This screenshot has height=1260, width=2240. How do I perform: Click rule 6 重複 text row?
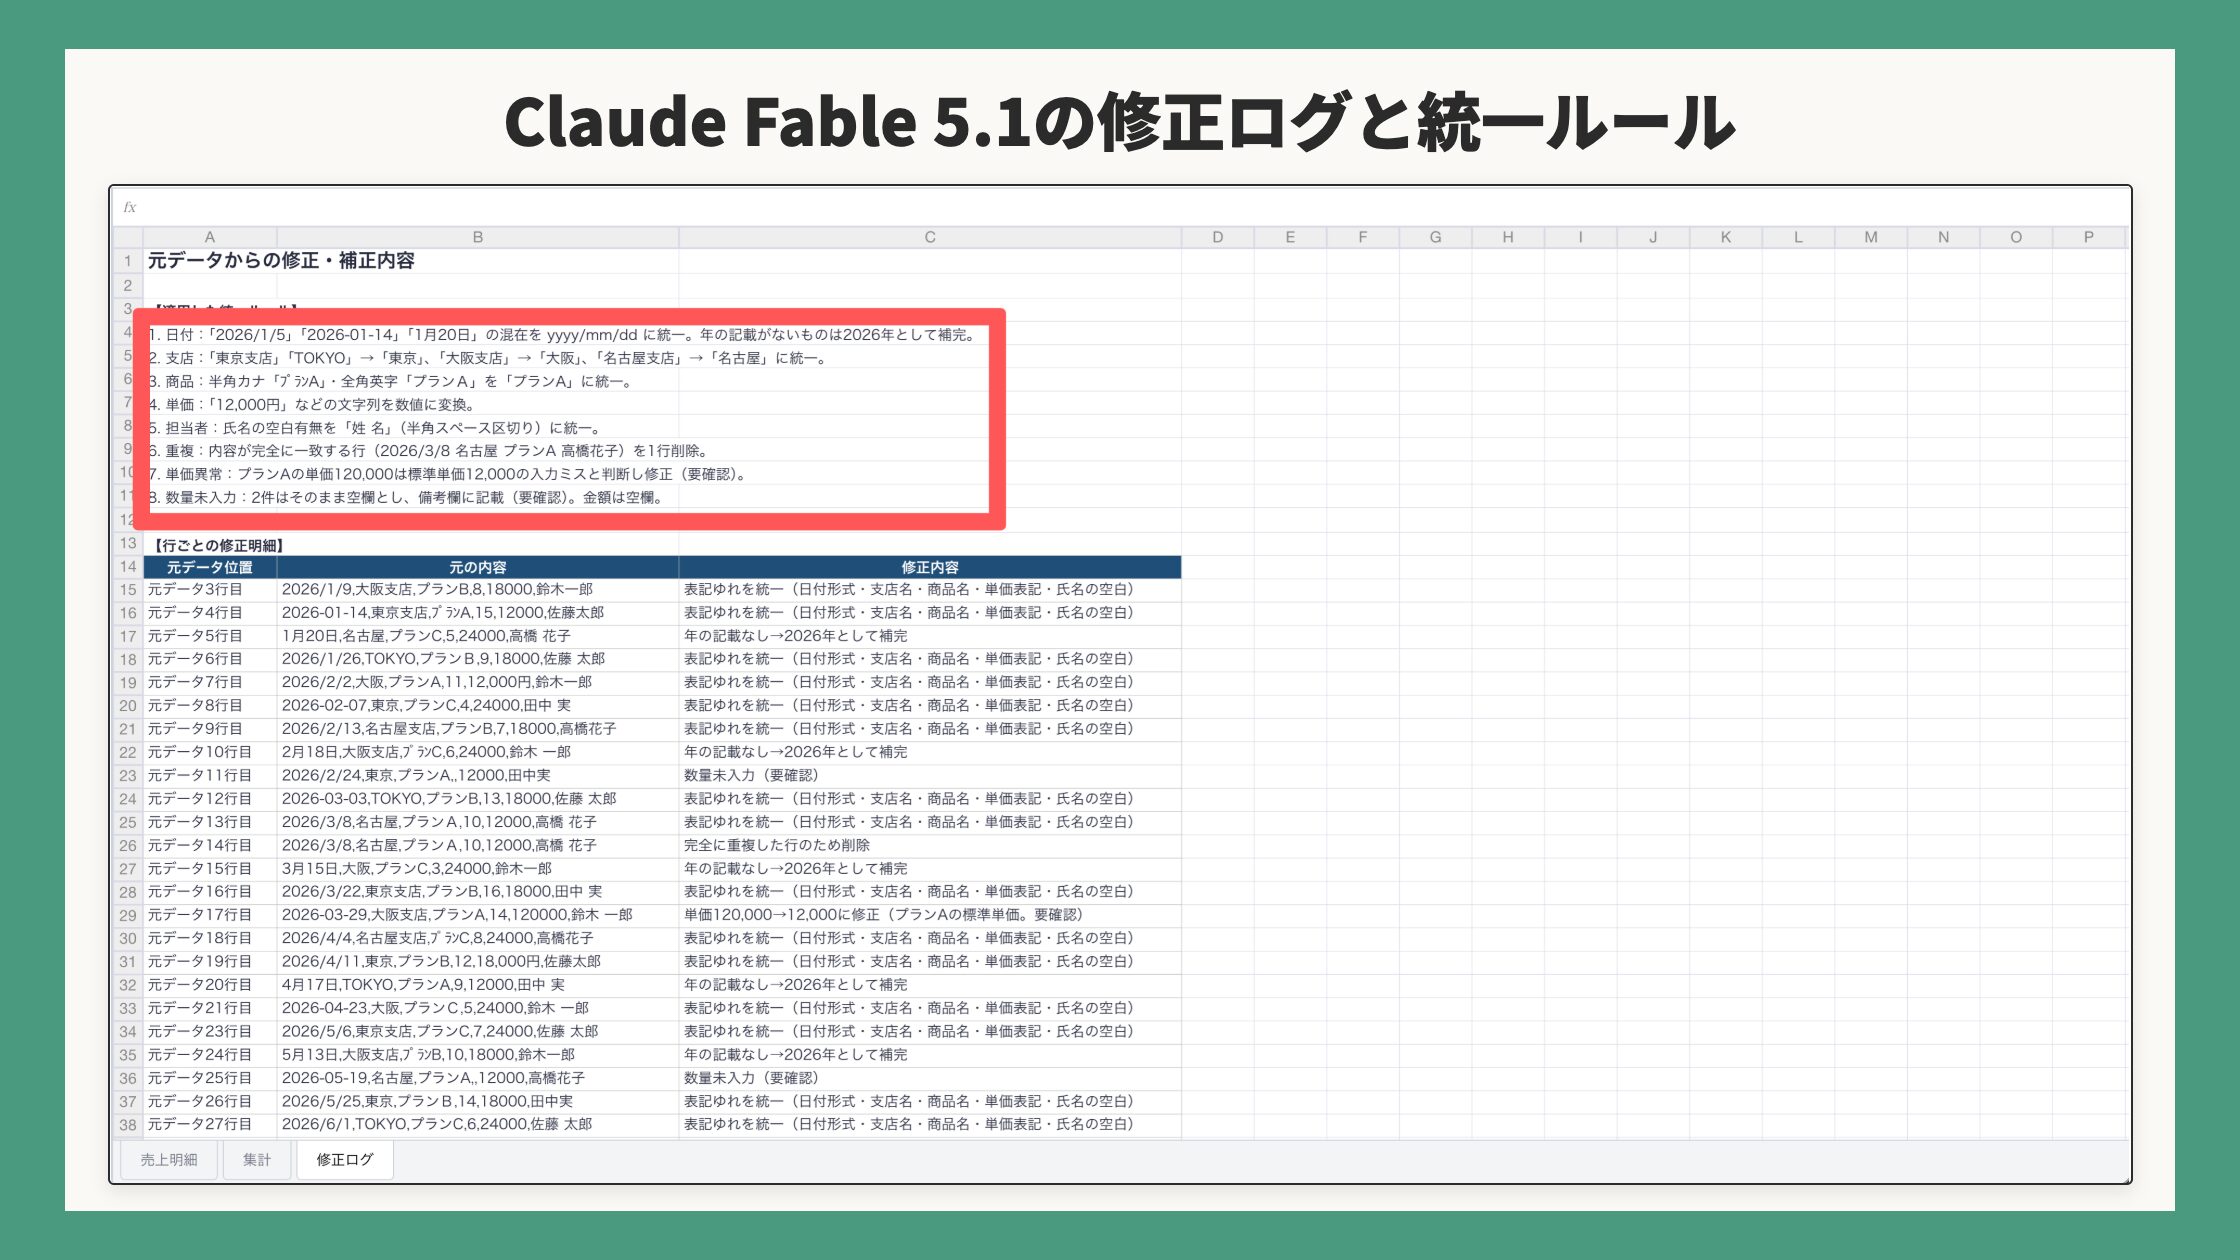430,451
